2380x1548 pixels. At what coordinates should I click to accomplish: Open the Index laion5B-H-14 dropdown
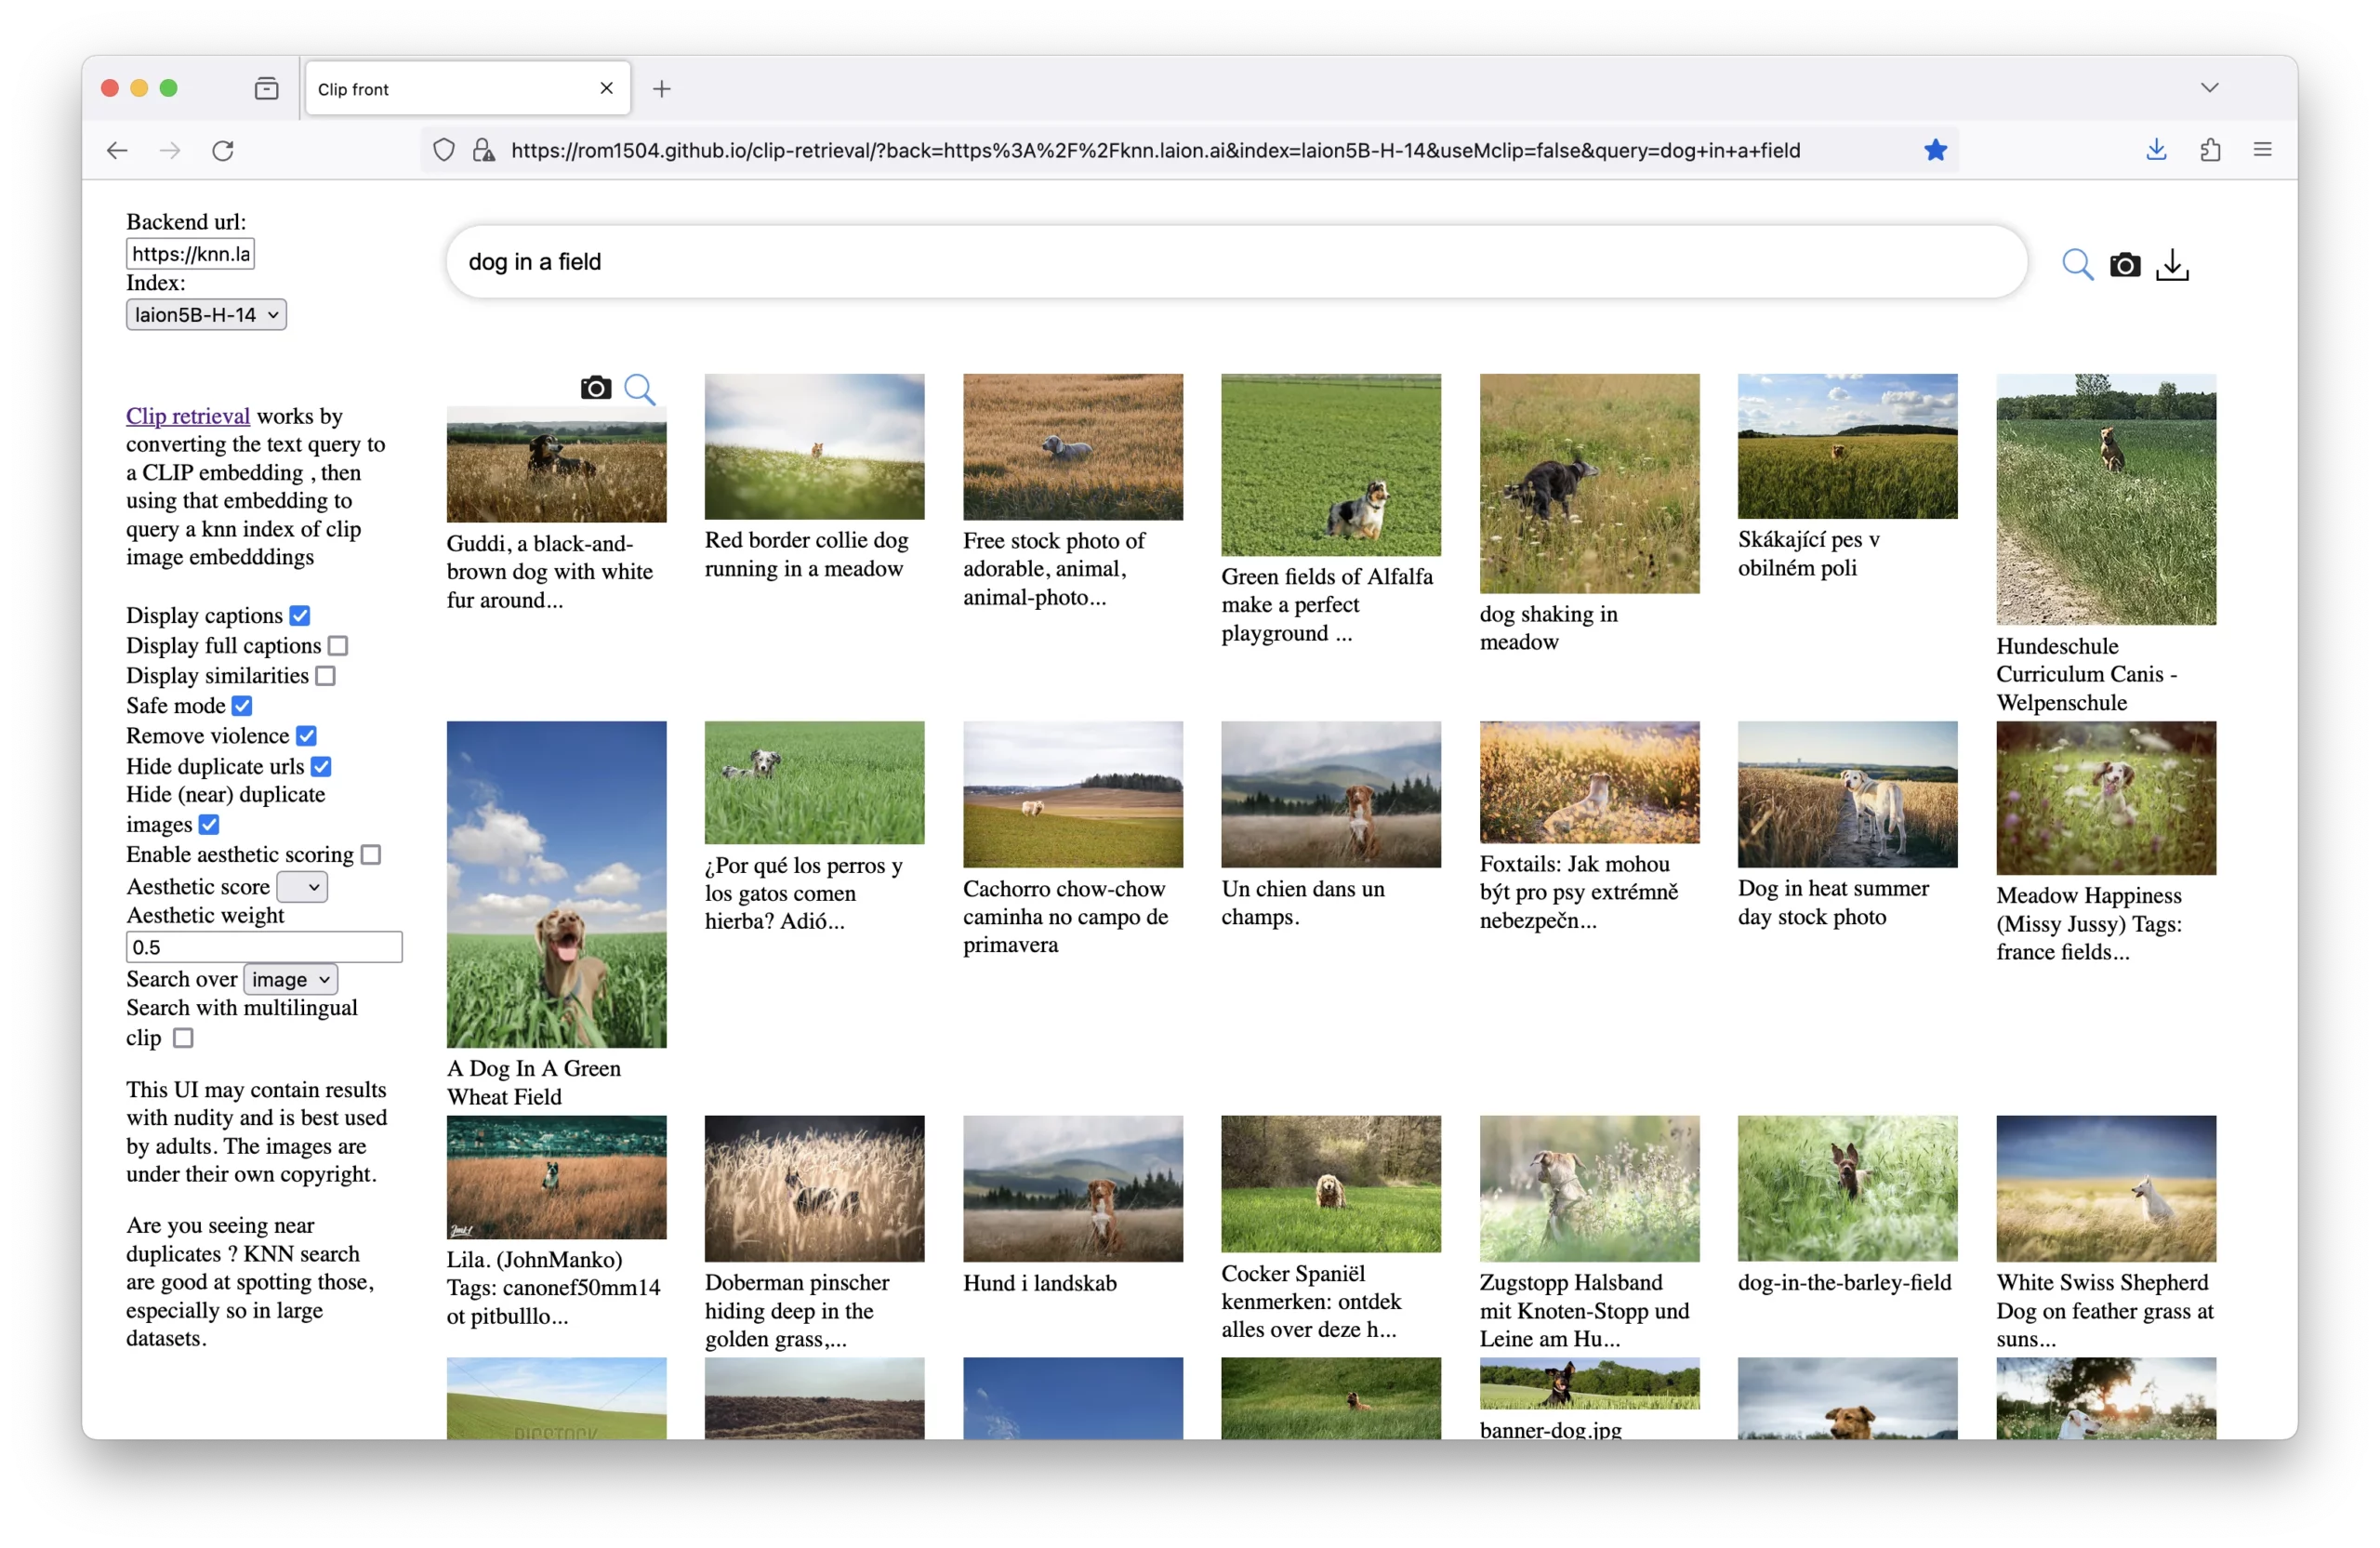(x=206, y=315)
